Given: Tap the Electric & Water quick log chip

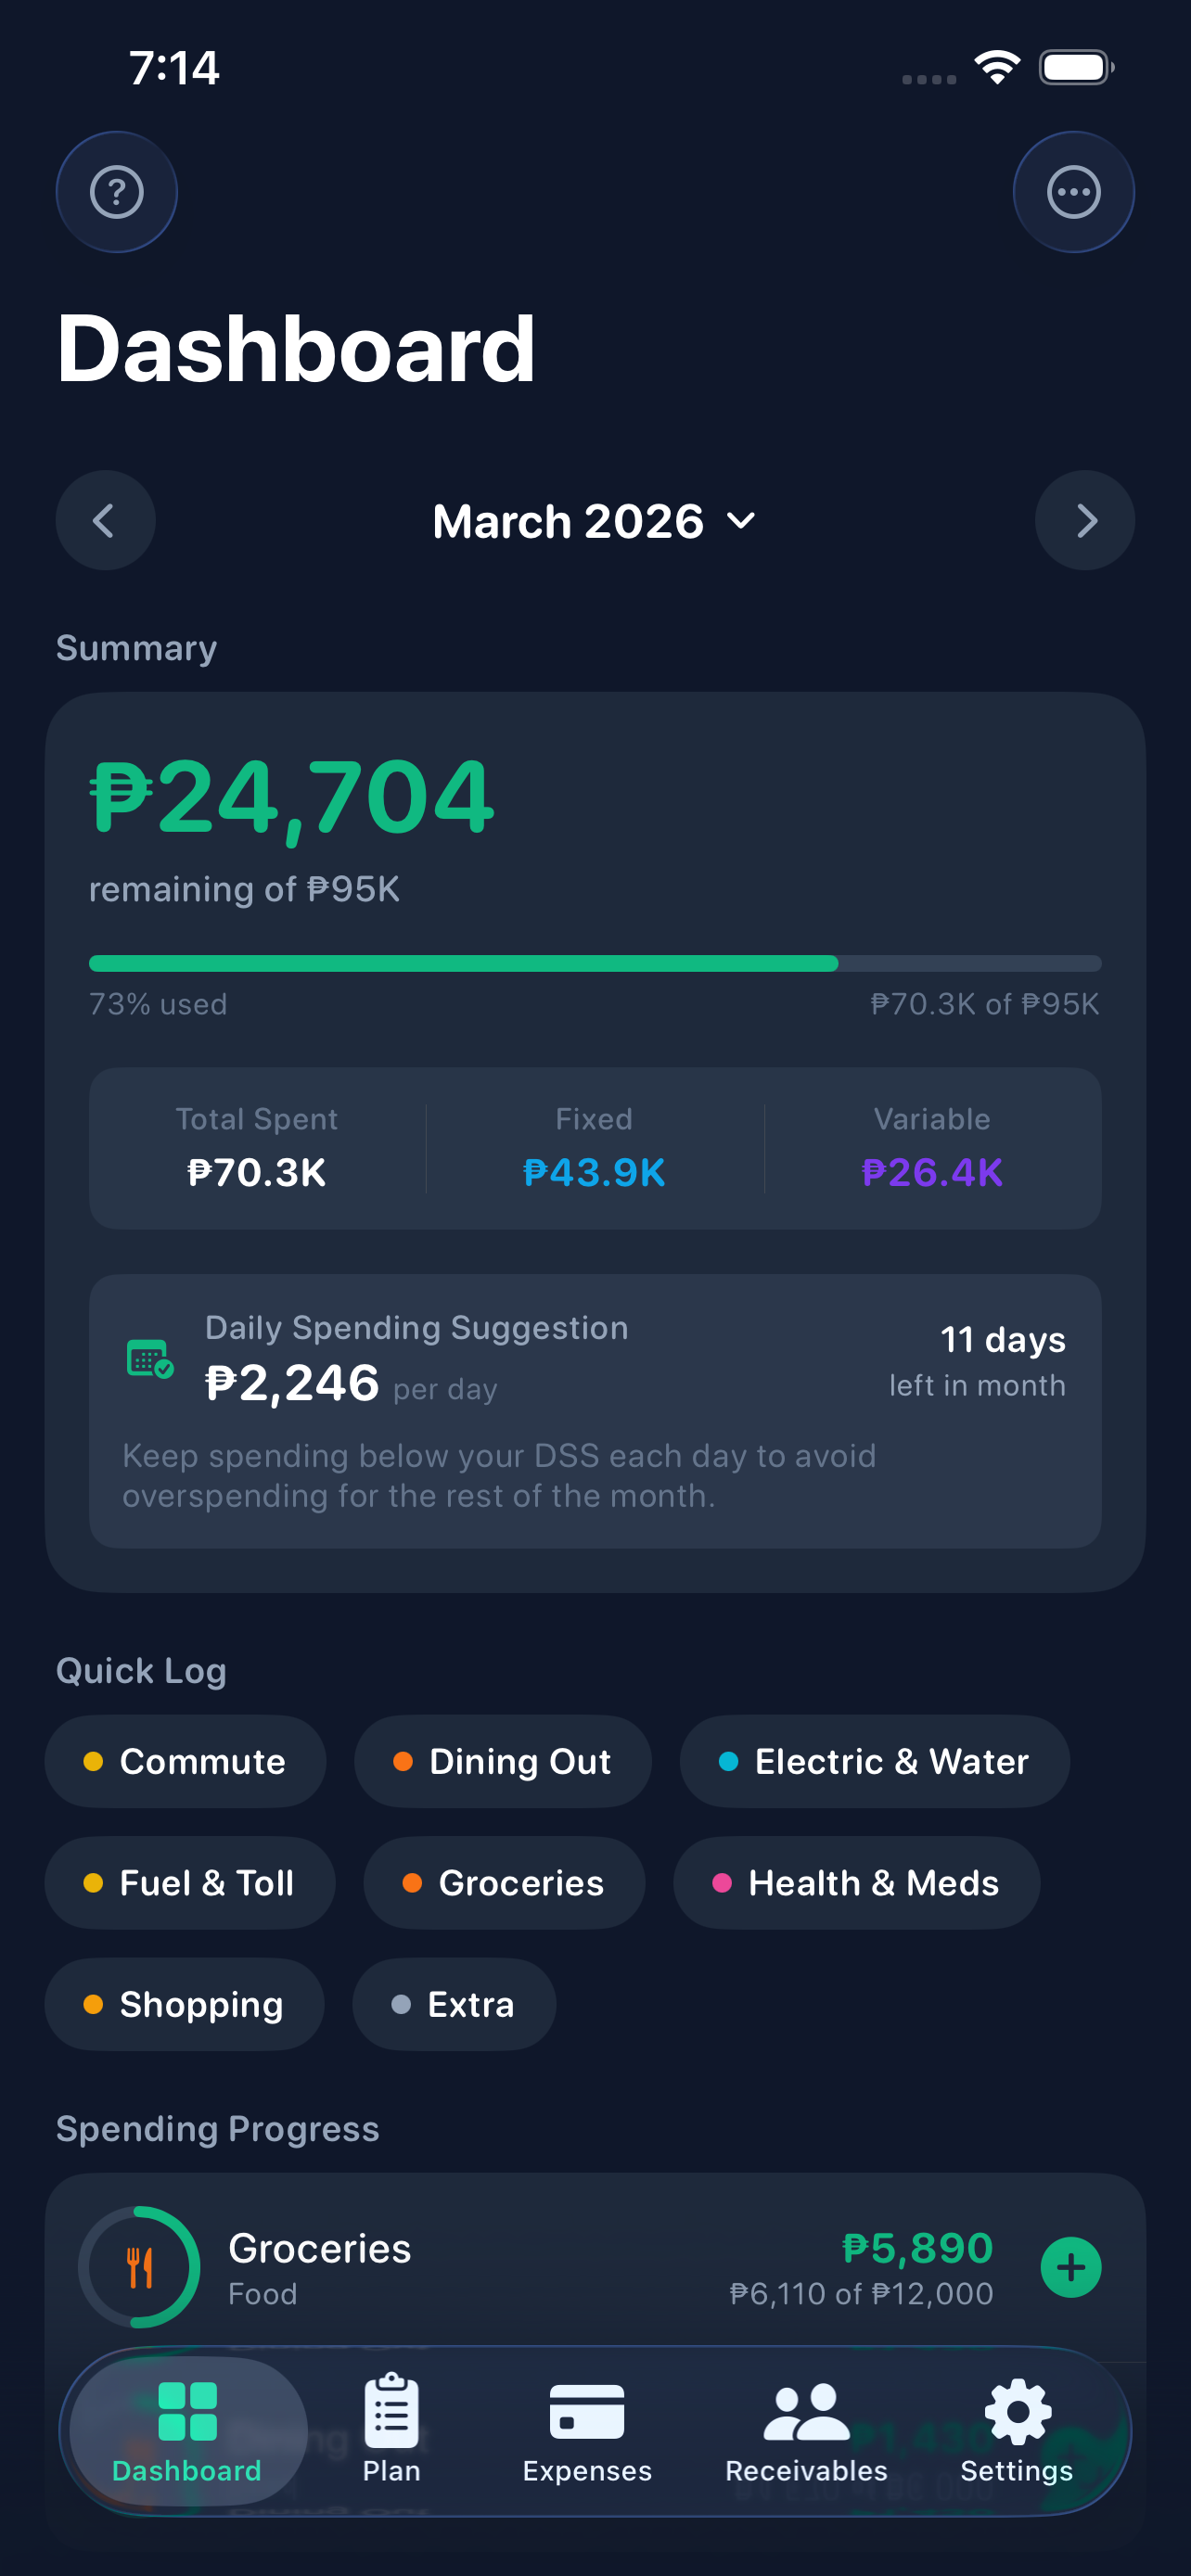Looking at the screenshot, I should pyautogui.click(x=874, y=1761).
